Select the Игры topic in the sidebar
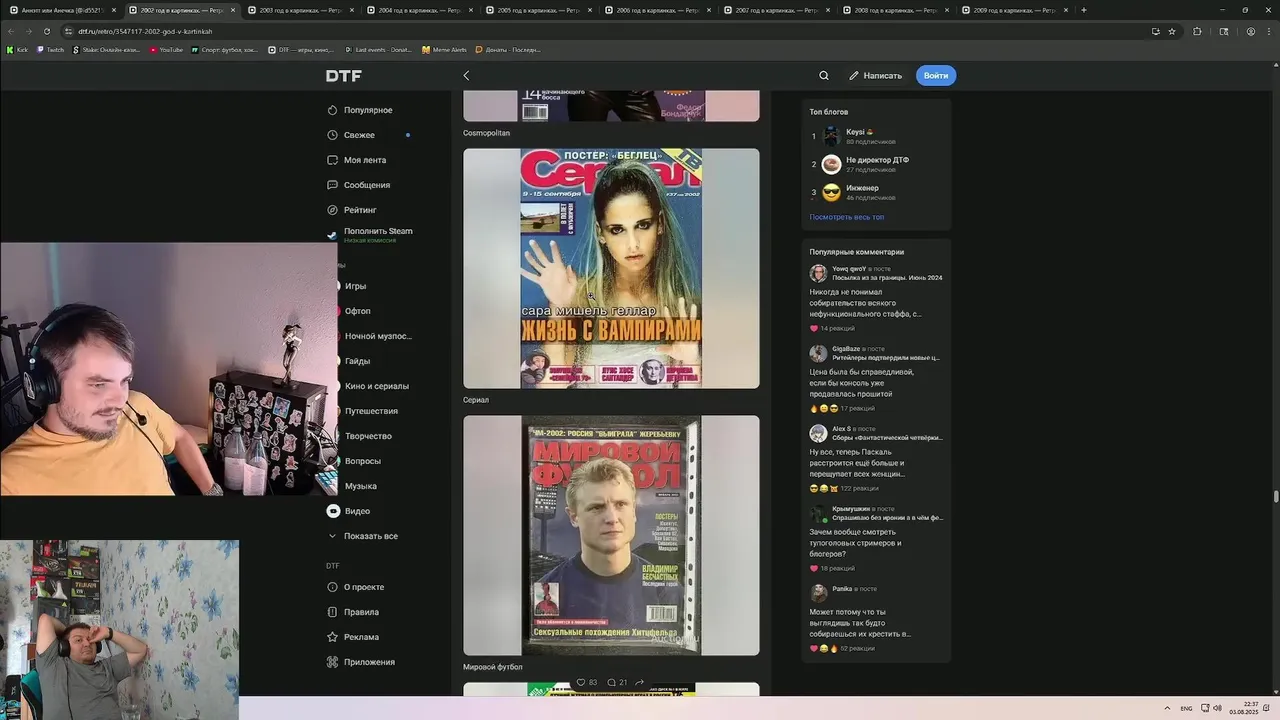The height and width of the screenshot is (720, 1280). tap(355, 286)
